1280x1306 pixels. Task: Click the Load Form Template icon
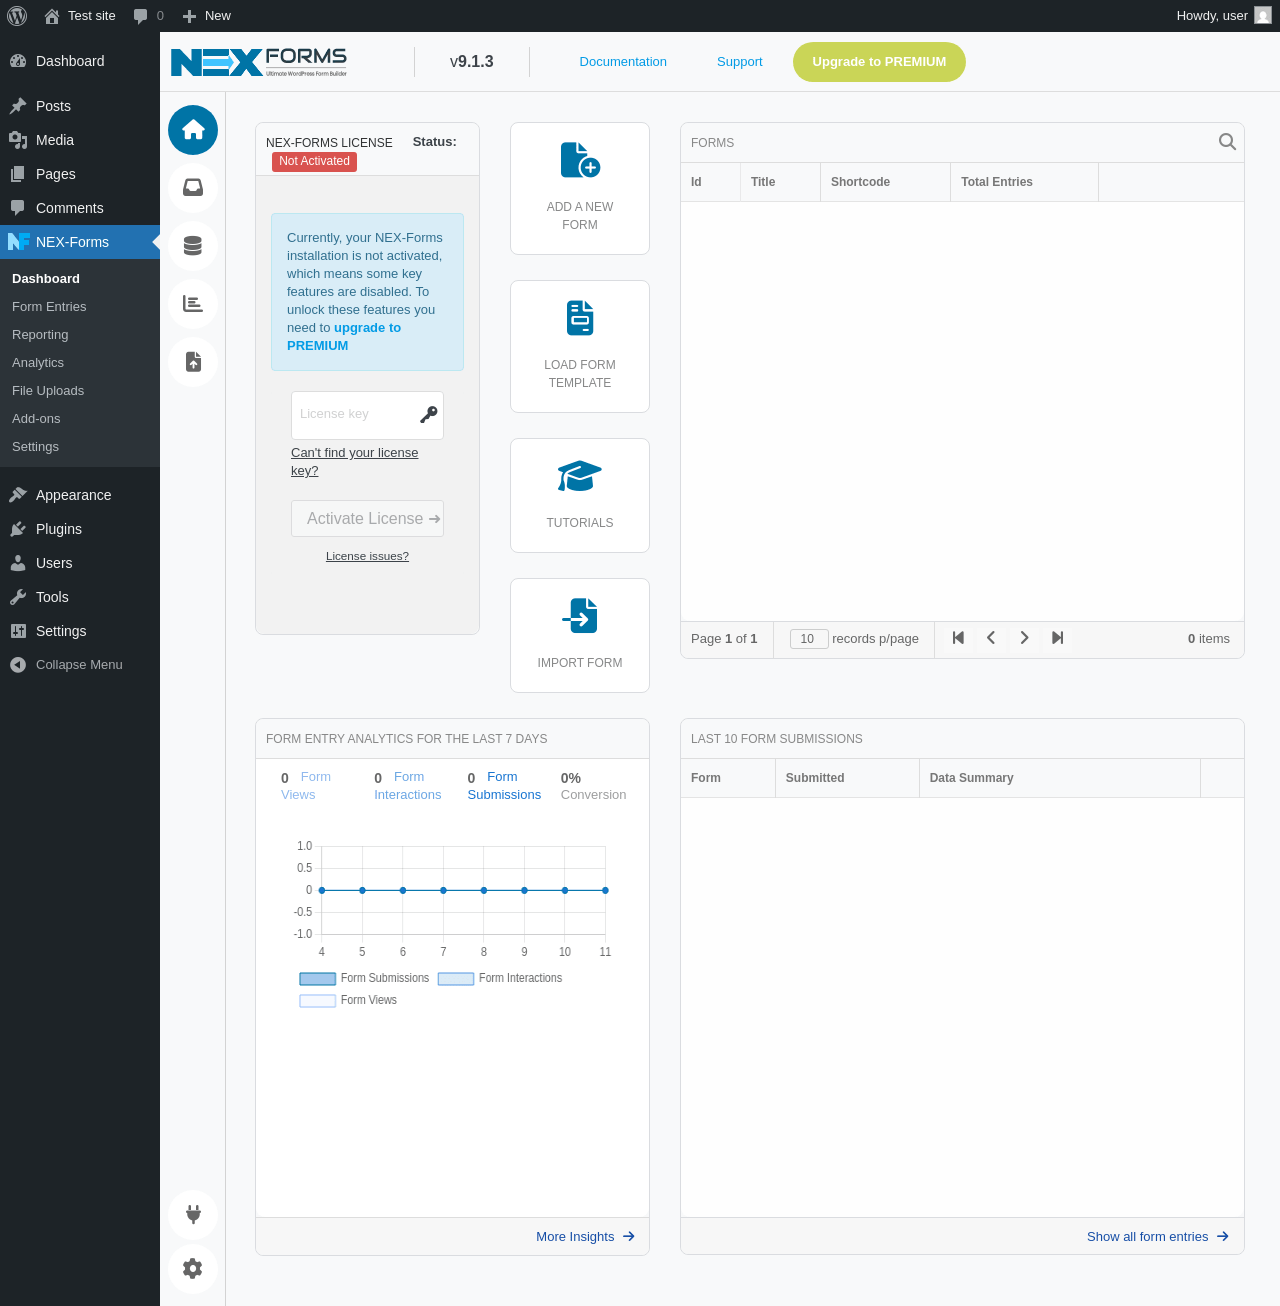pyautogui.click(x=580, y=318)
